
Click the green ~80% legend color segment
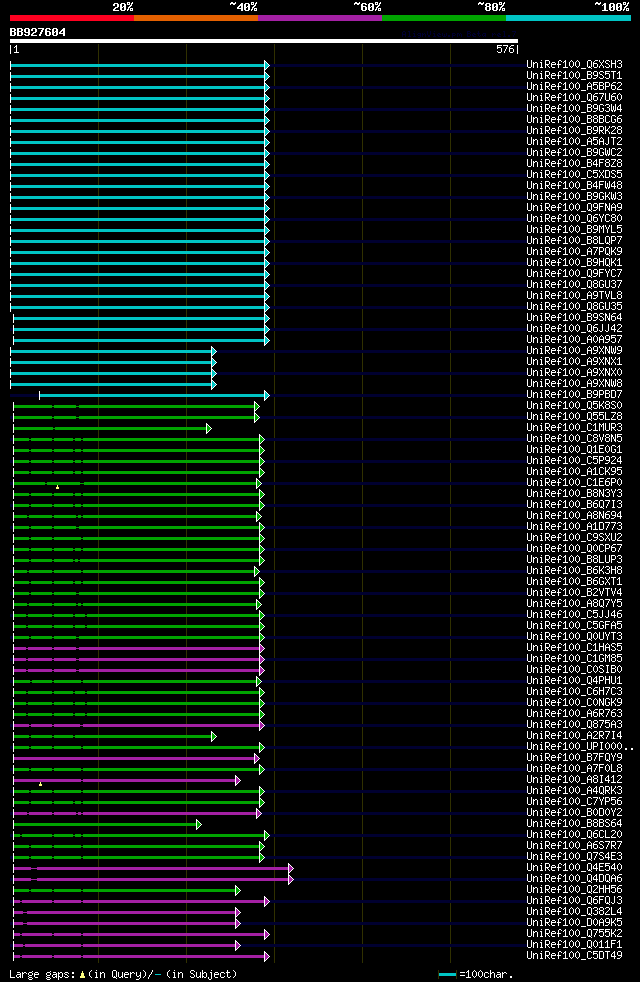coord(444,18)
